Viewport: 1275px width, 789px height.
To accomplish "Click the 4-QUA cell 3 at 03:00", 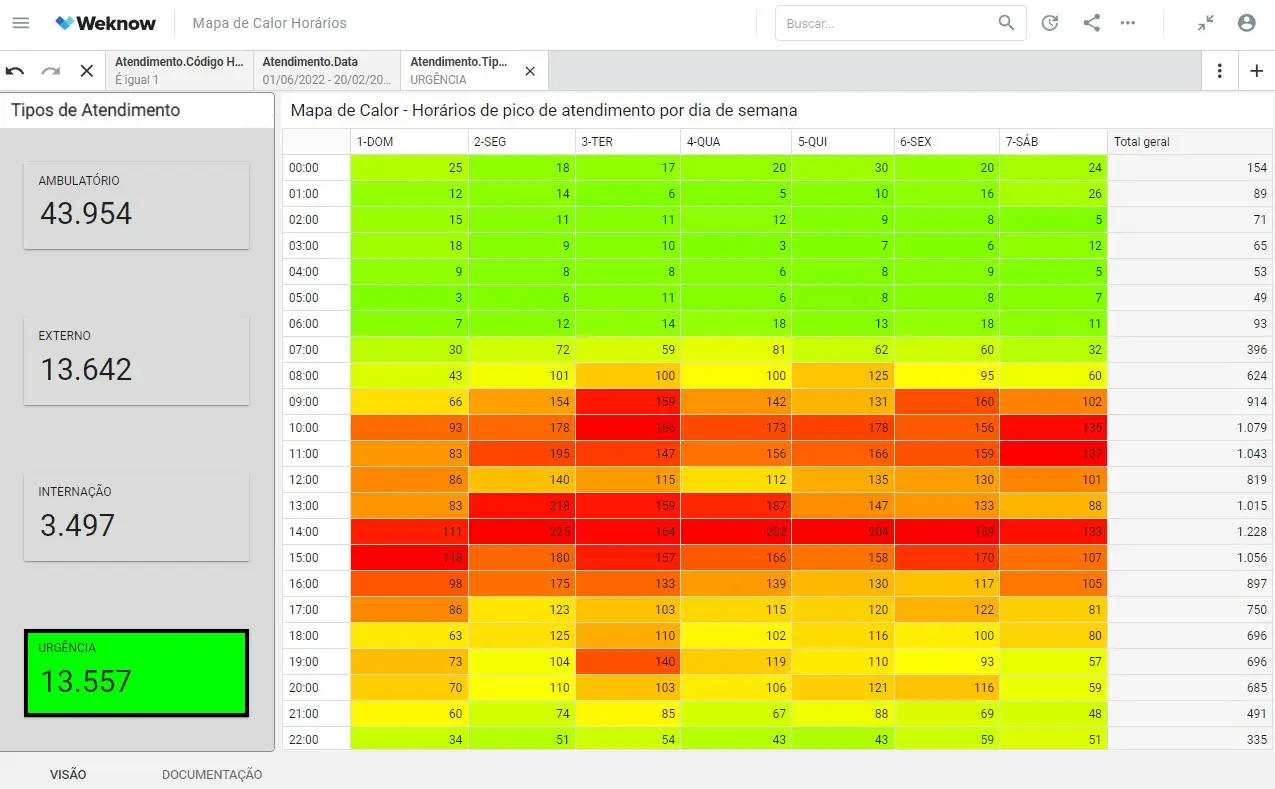I will coord(736,246).
